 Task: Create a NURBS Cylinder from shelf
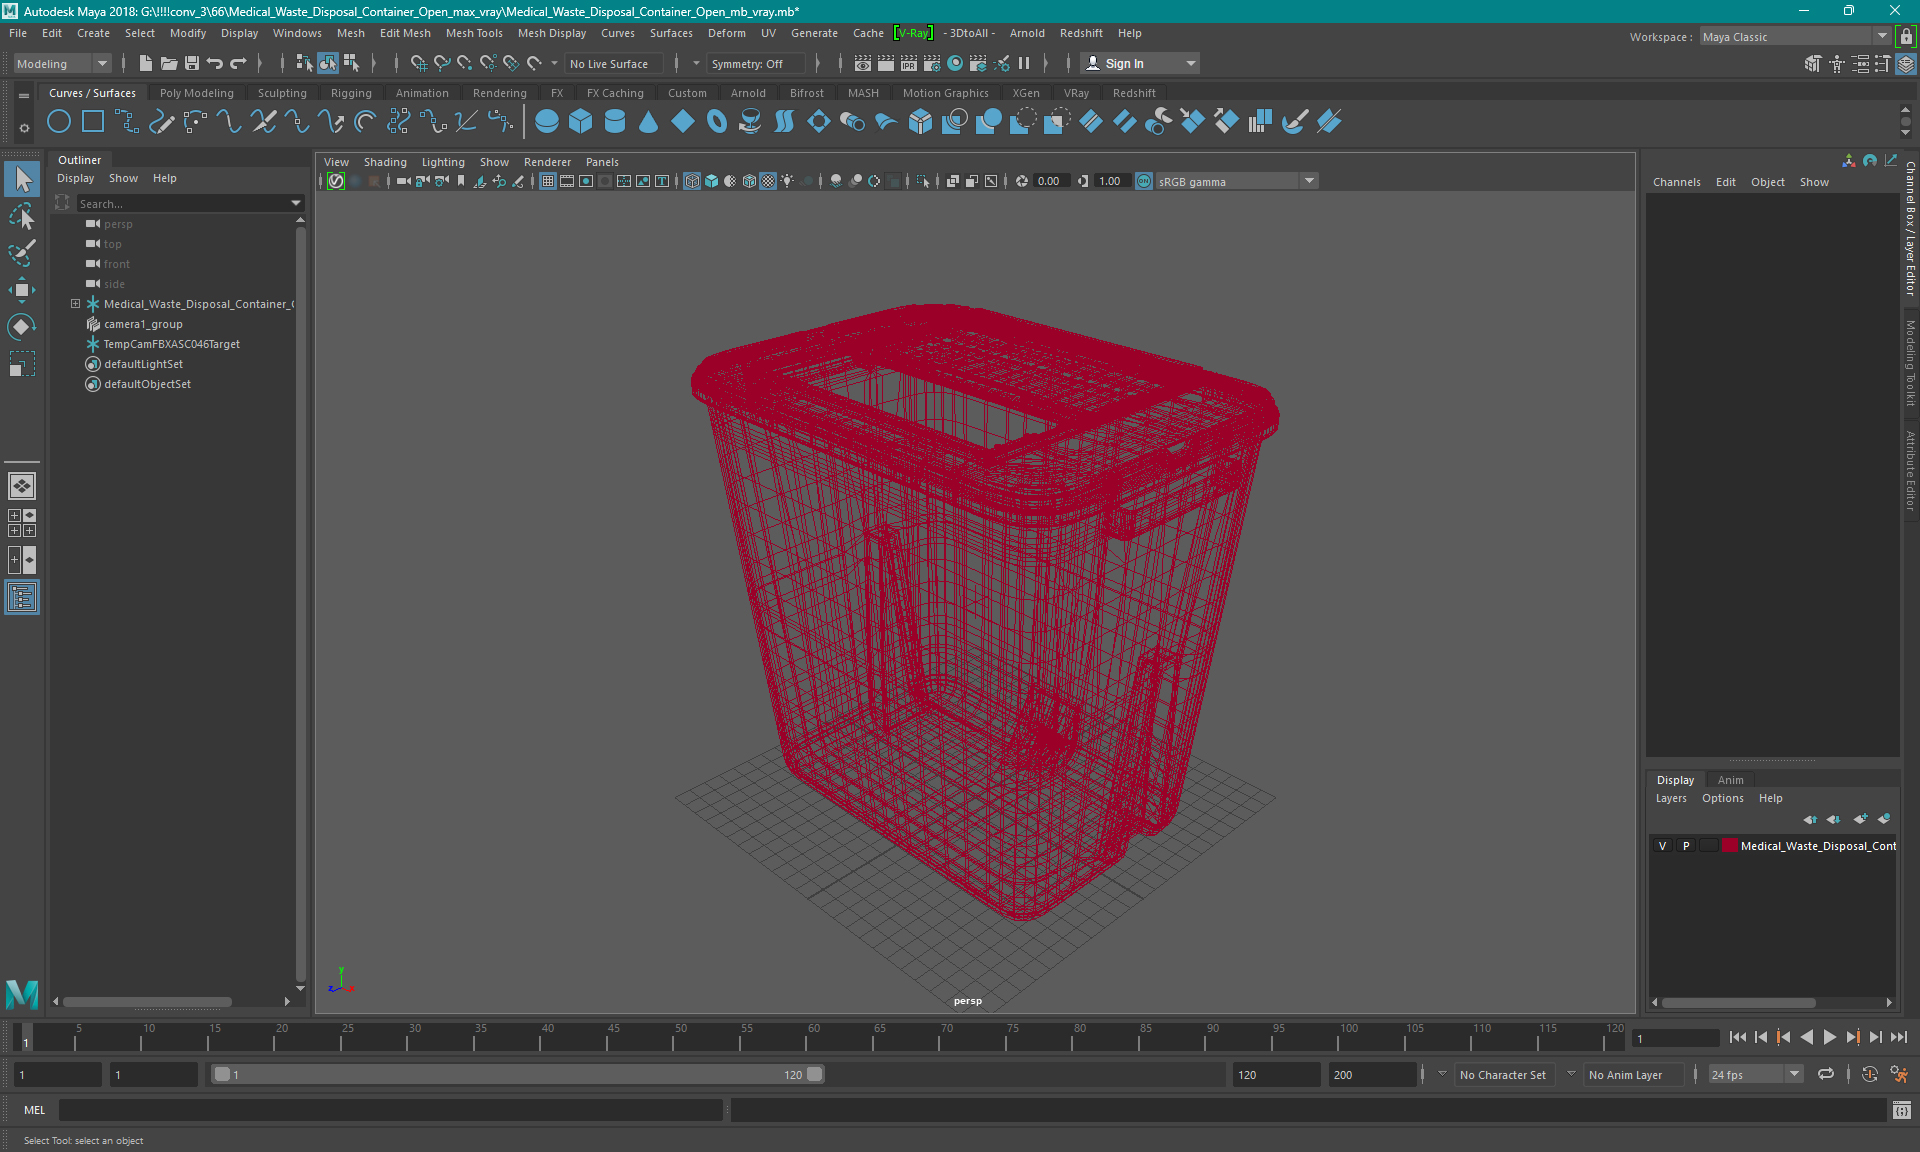click(x=615, y=122)
